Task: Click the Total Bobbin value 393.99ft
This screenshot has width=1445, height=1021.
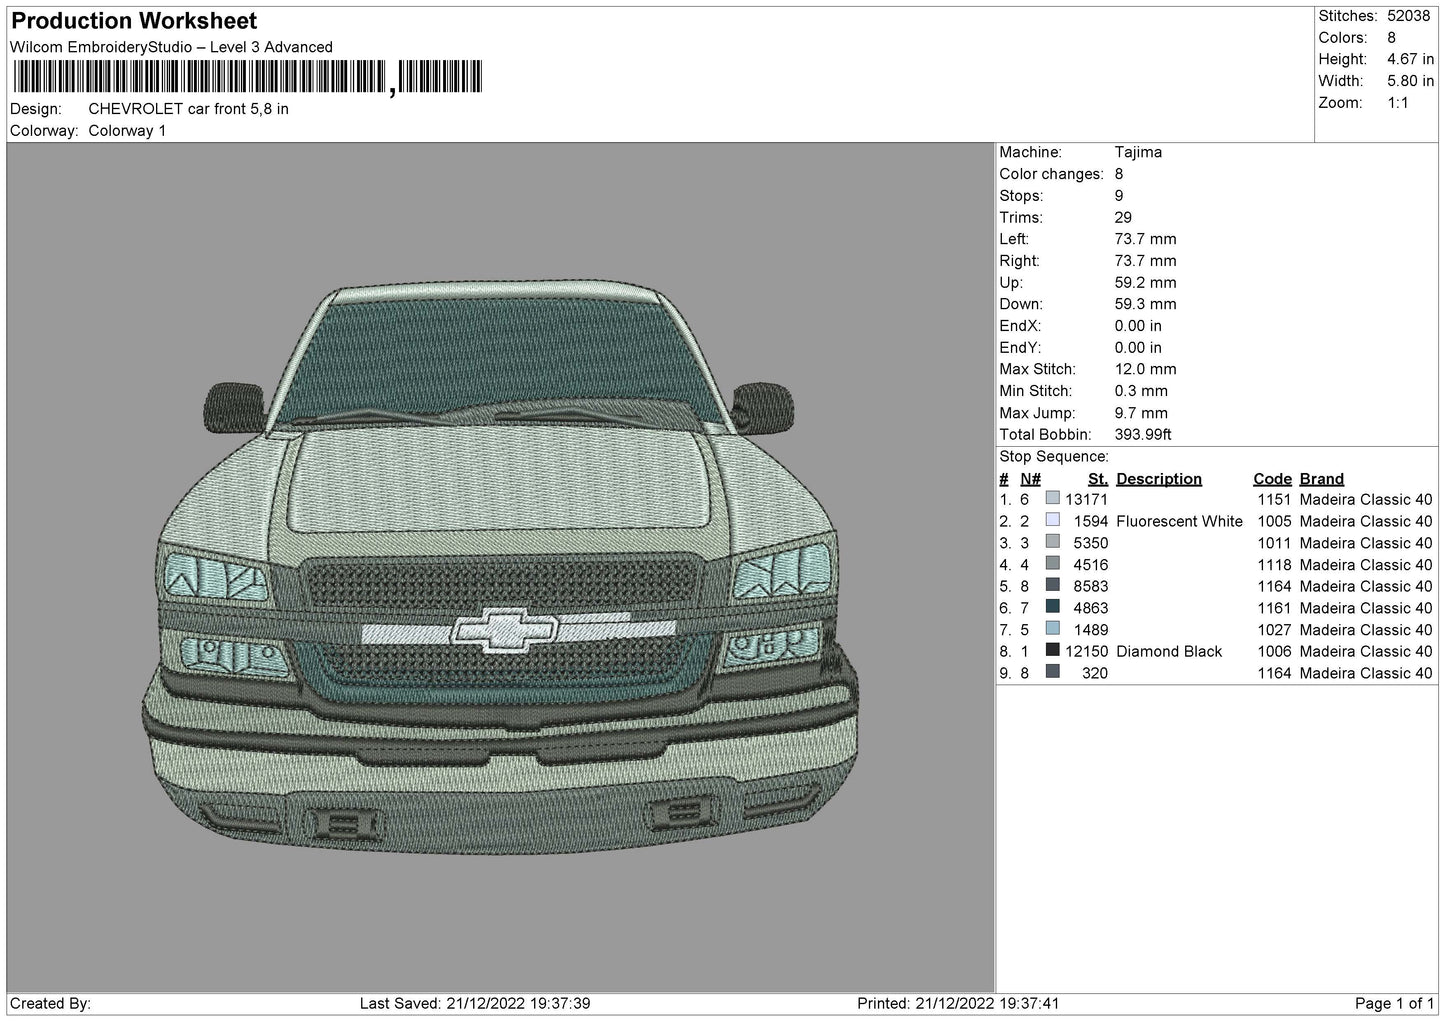Action: tap(1143, 435)
